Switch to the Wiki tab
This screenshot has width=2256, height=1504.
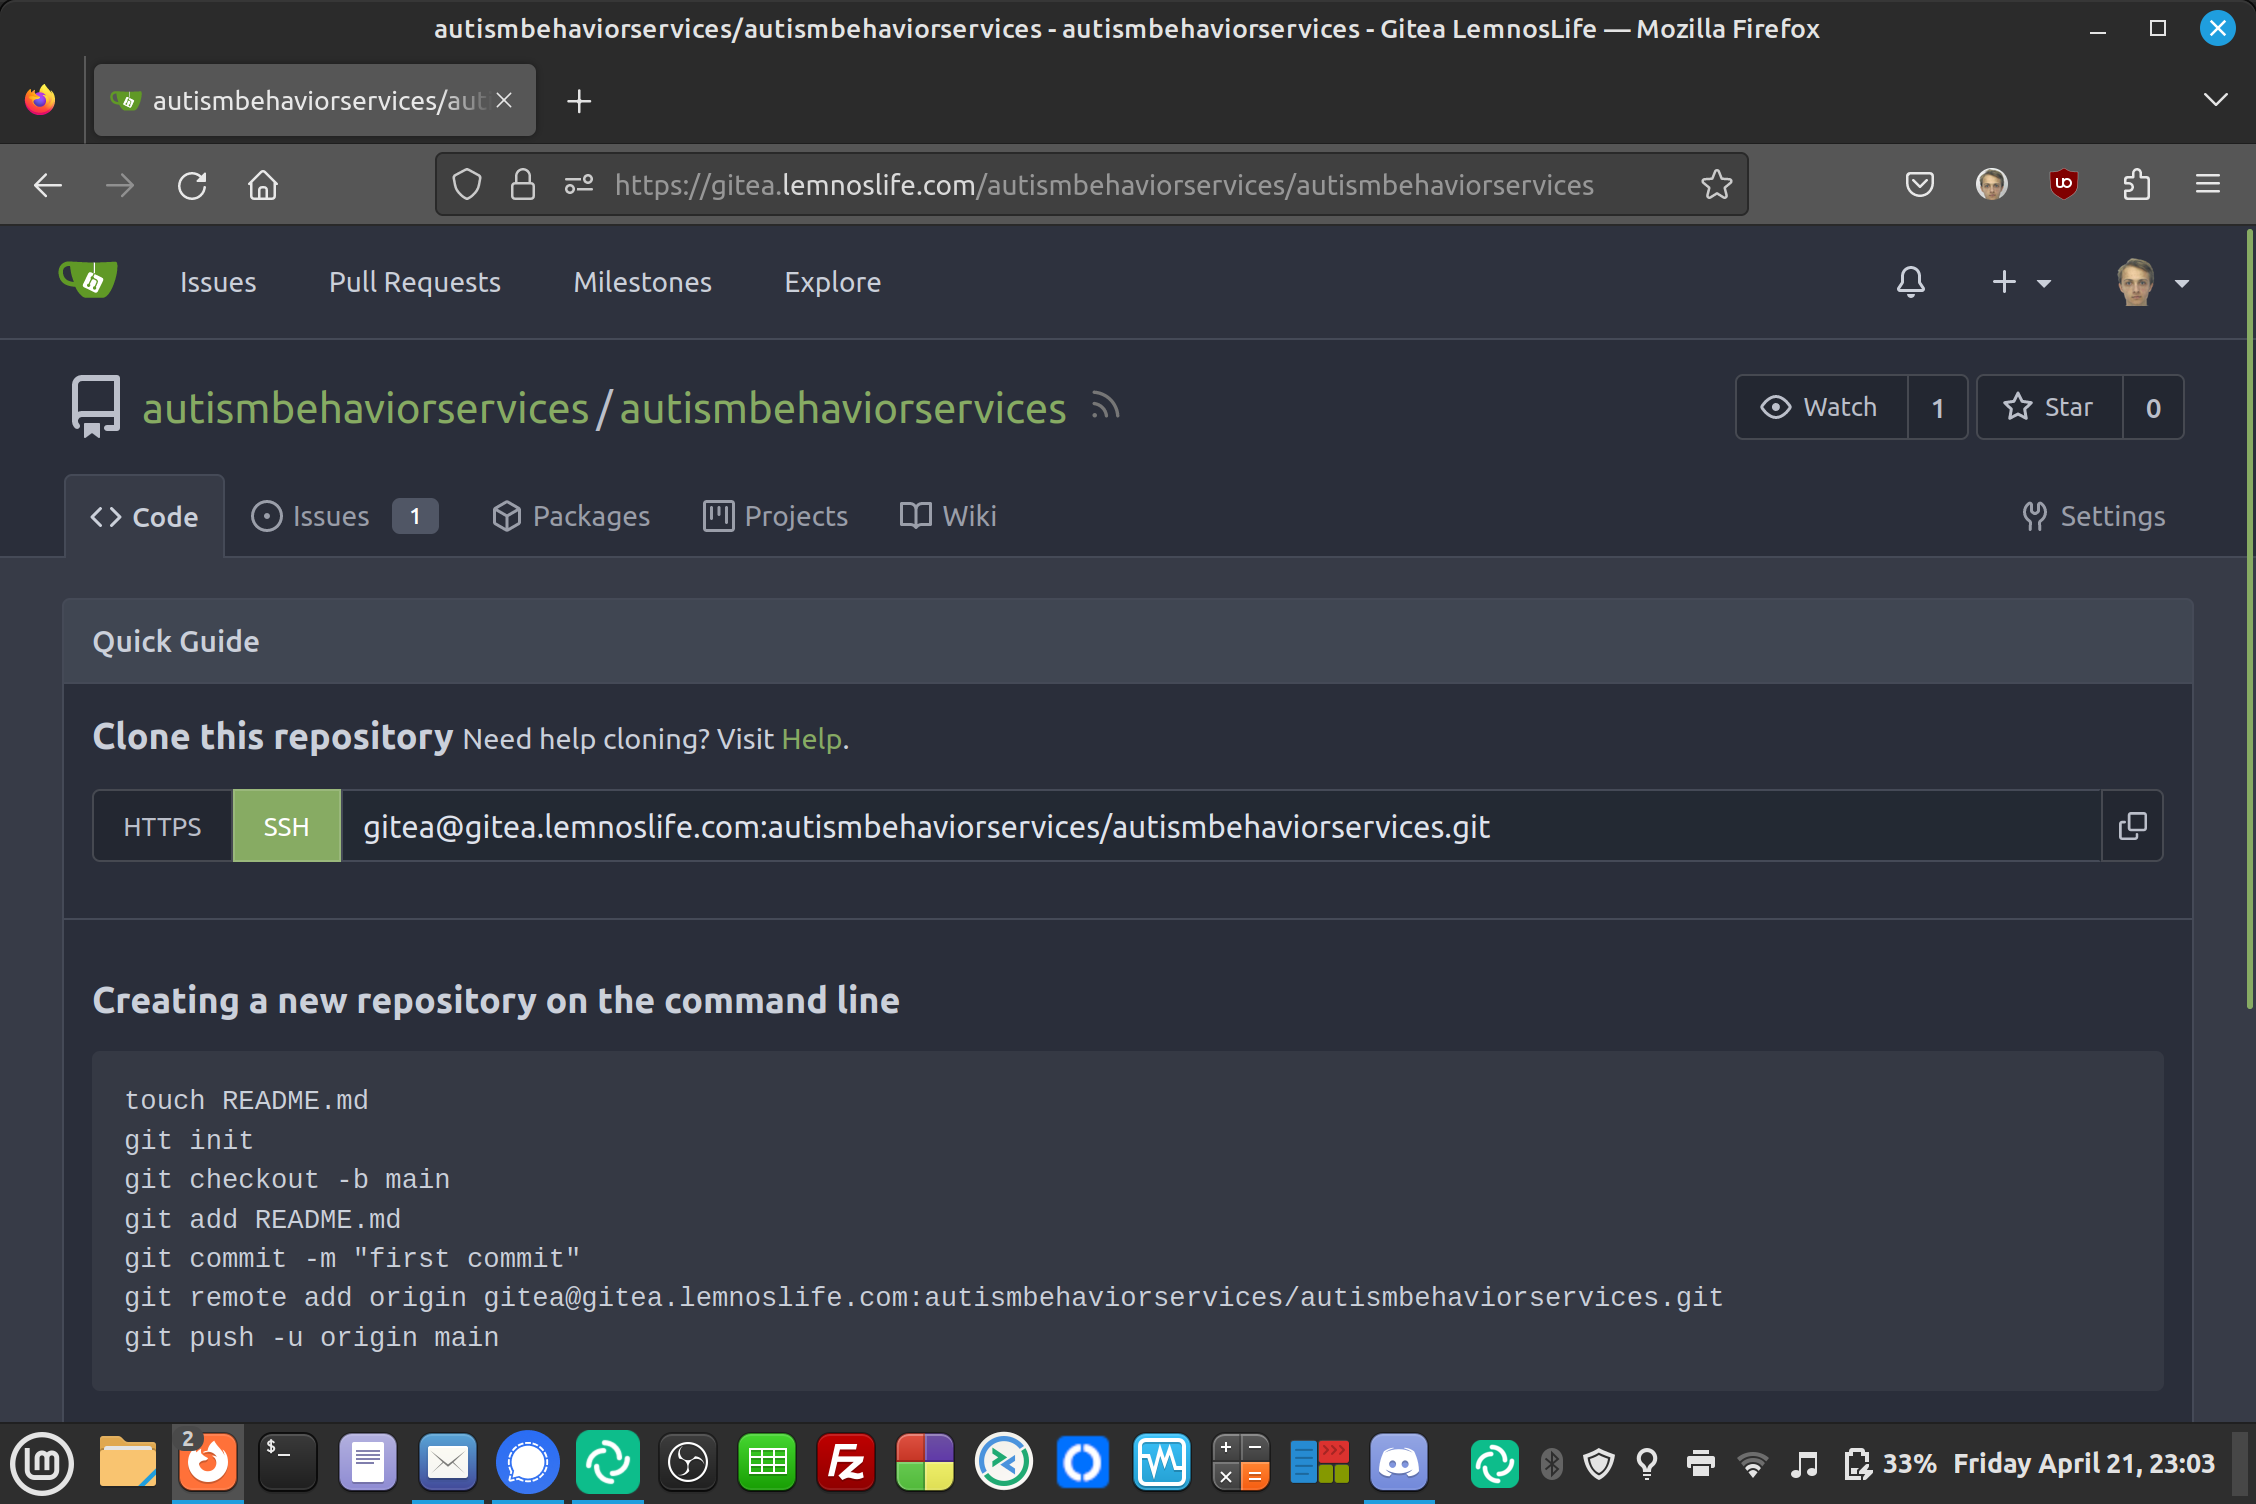(x=948, y=516)
